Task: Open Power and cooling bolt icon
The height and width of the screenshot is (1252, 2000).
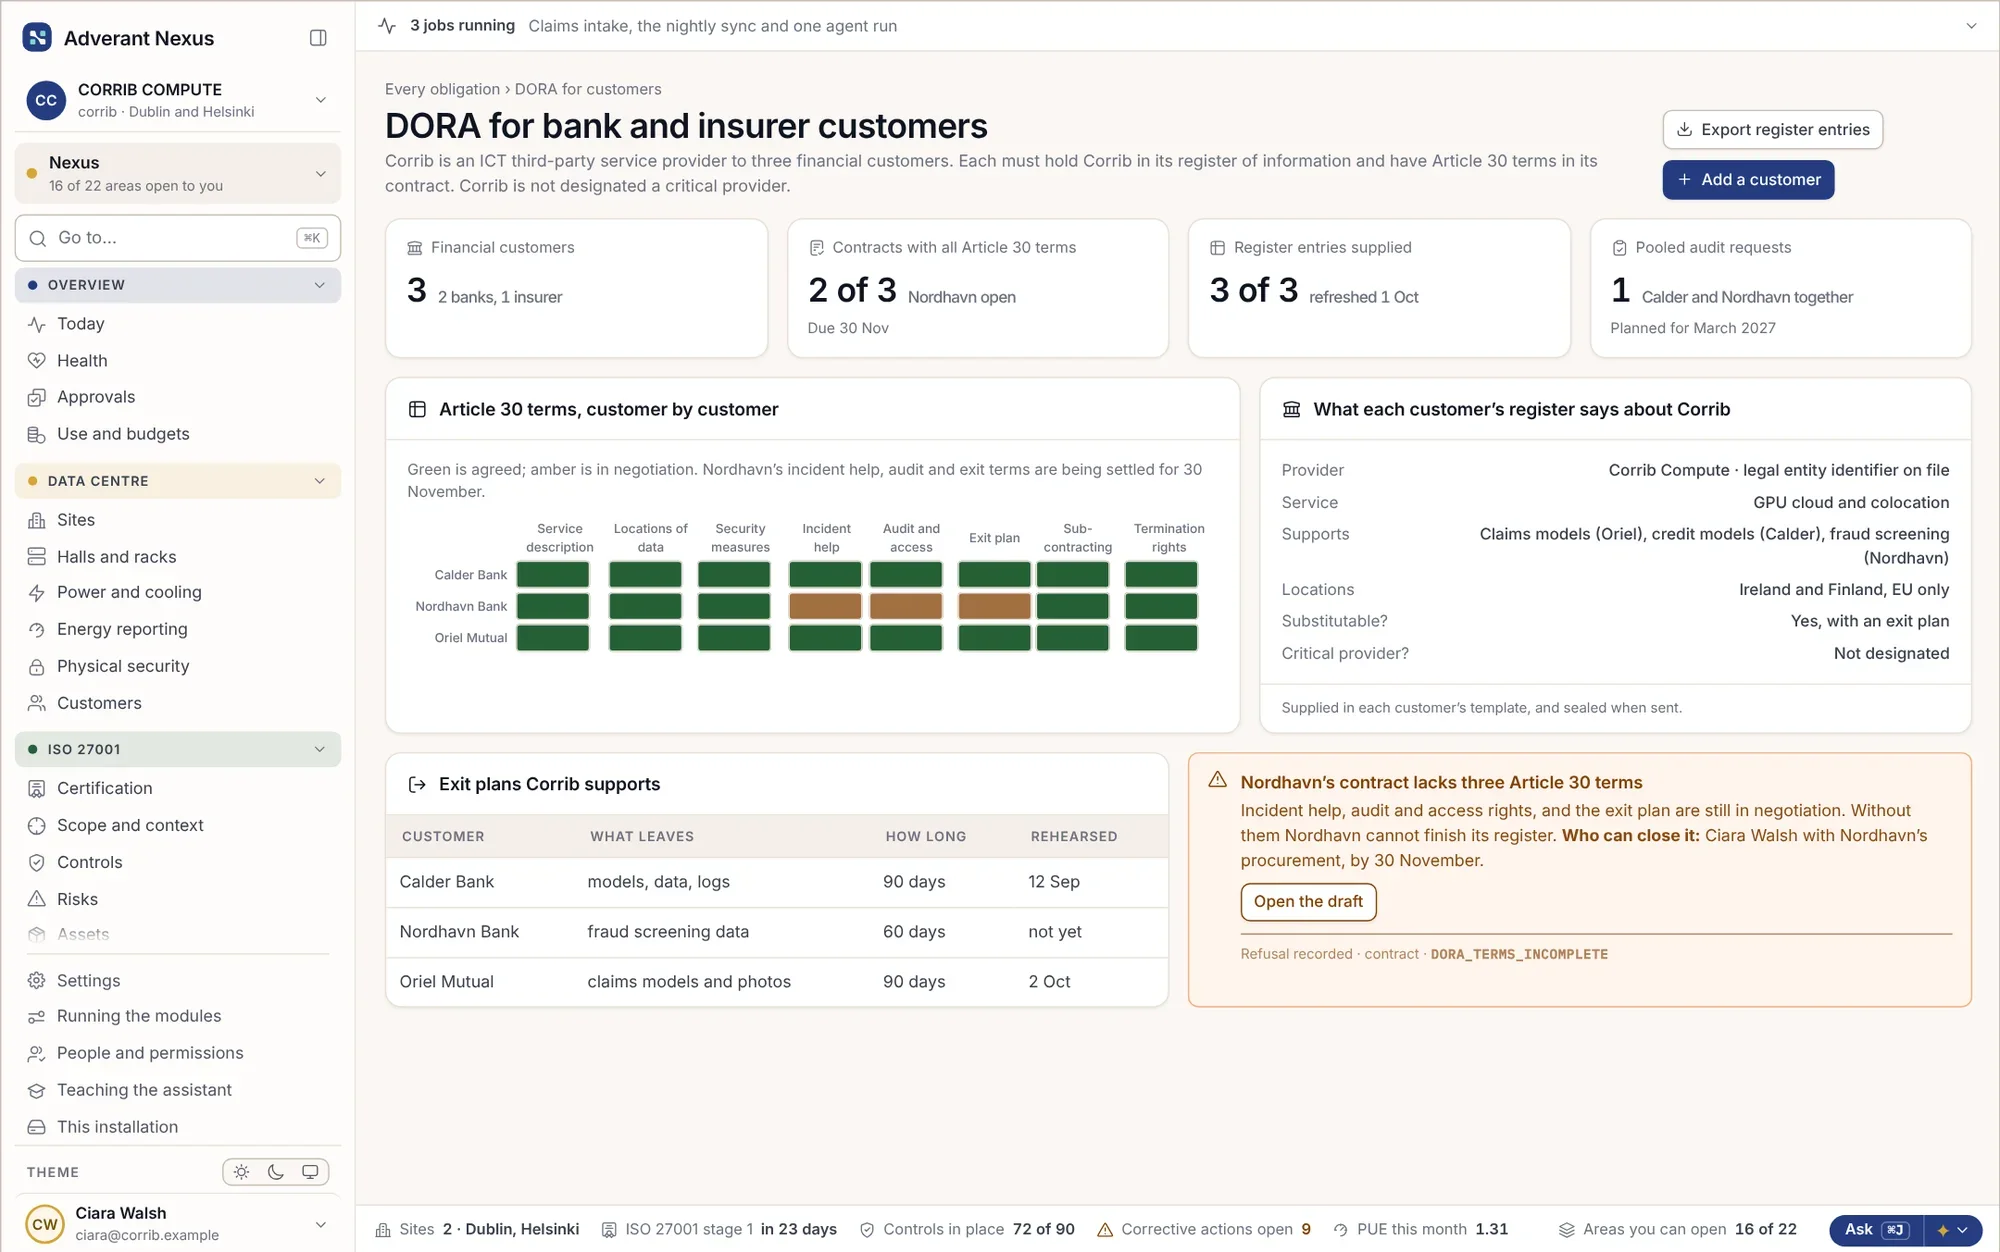Action: pyautogui.click(x=37, y=593)
